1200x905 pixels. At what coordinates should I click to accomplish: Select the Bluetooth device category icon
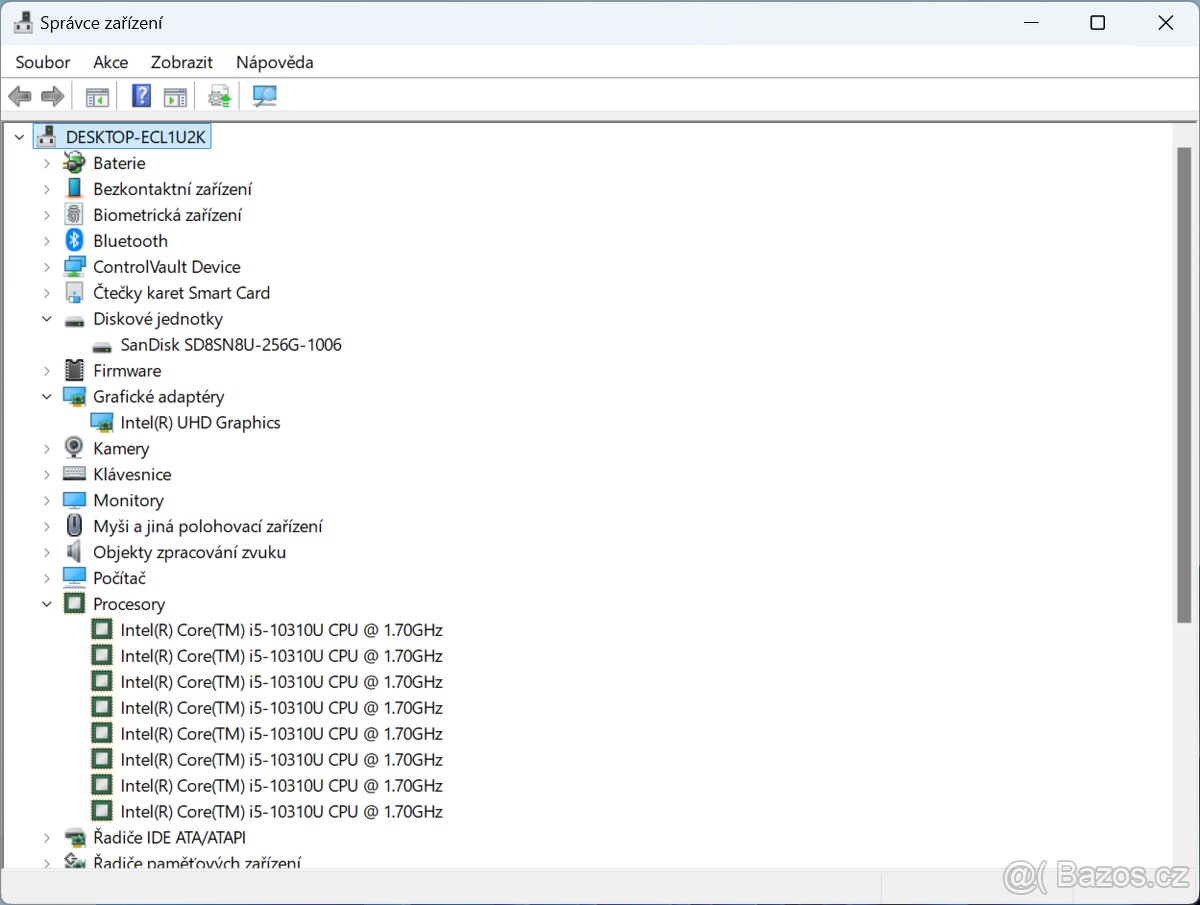[x=74, y=240]
